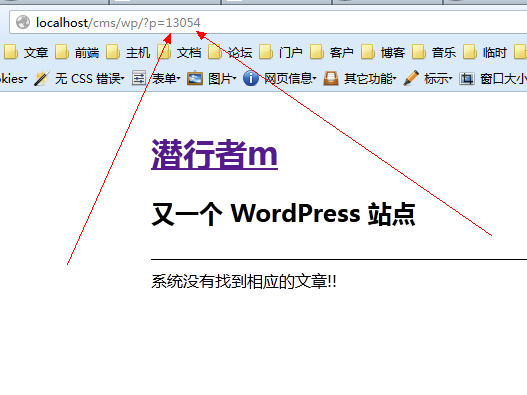Screen dimensions: 527x395
Task: Open the 文章 bookmarks folder
Action: click(26, 52)
